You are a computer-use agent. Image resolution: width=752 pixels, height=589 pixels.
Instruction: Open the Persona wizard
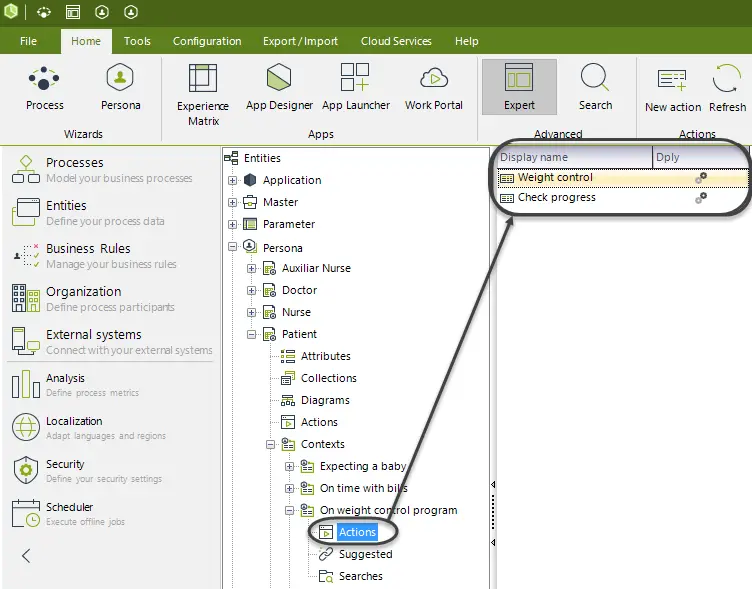[x=120, y=88]
